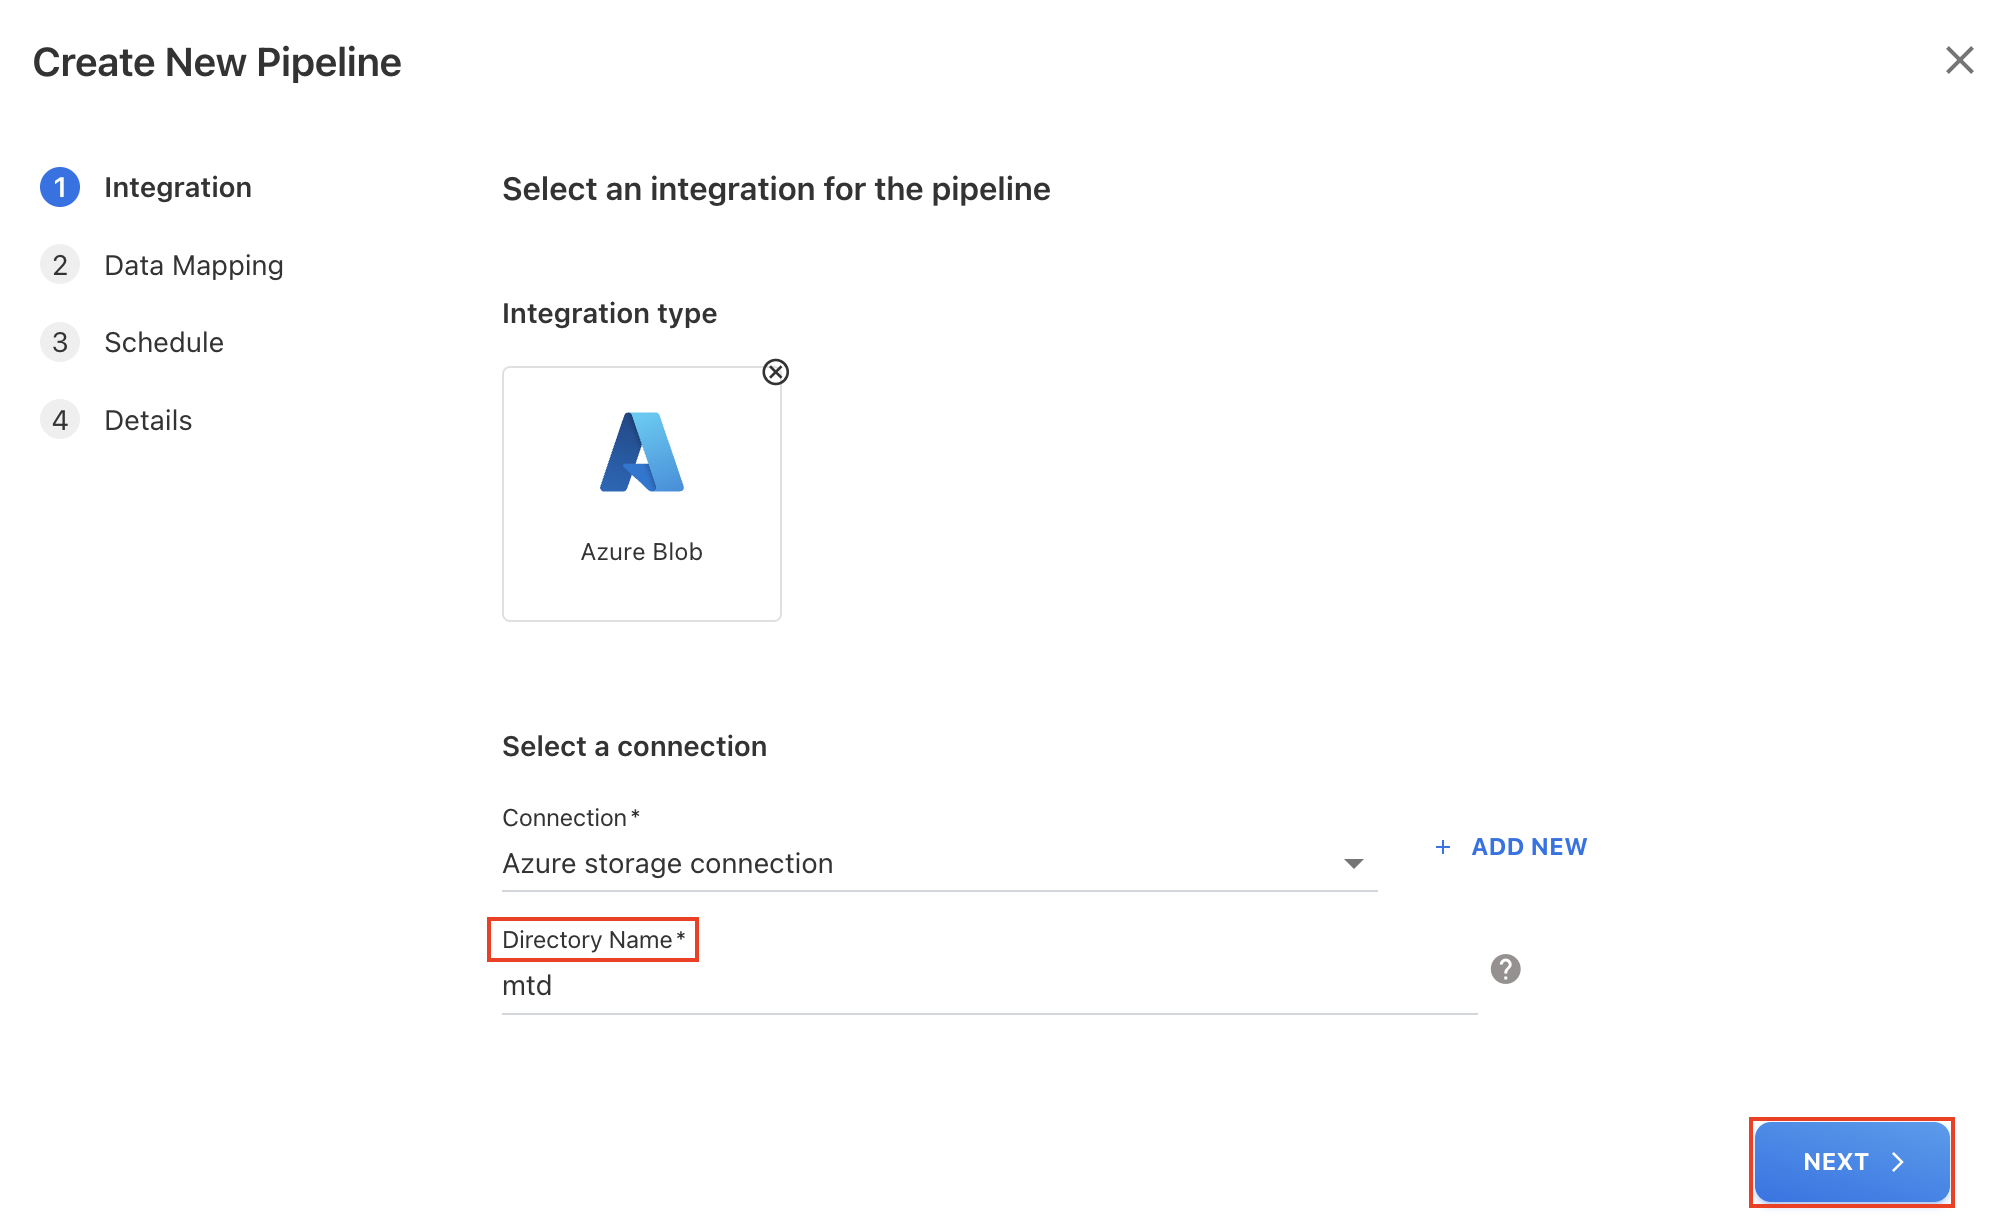Screen dimensions: 2012x1222
Task: Click the ADD NEW connection link
Action: pos(1529,847)
